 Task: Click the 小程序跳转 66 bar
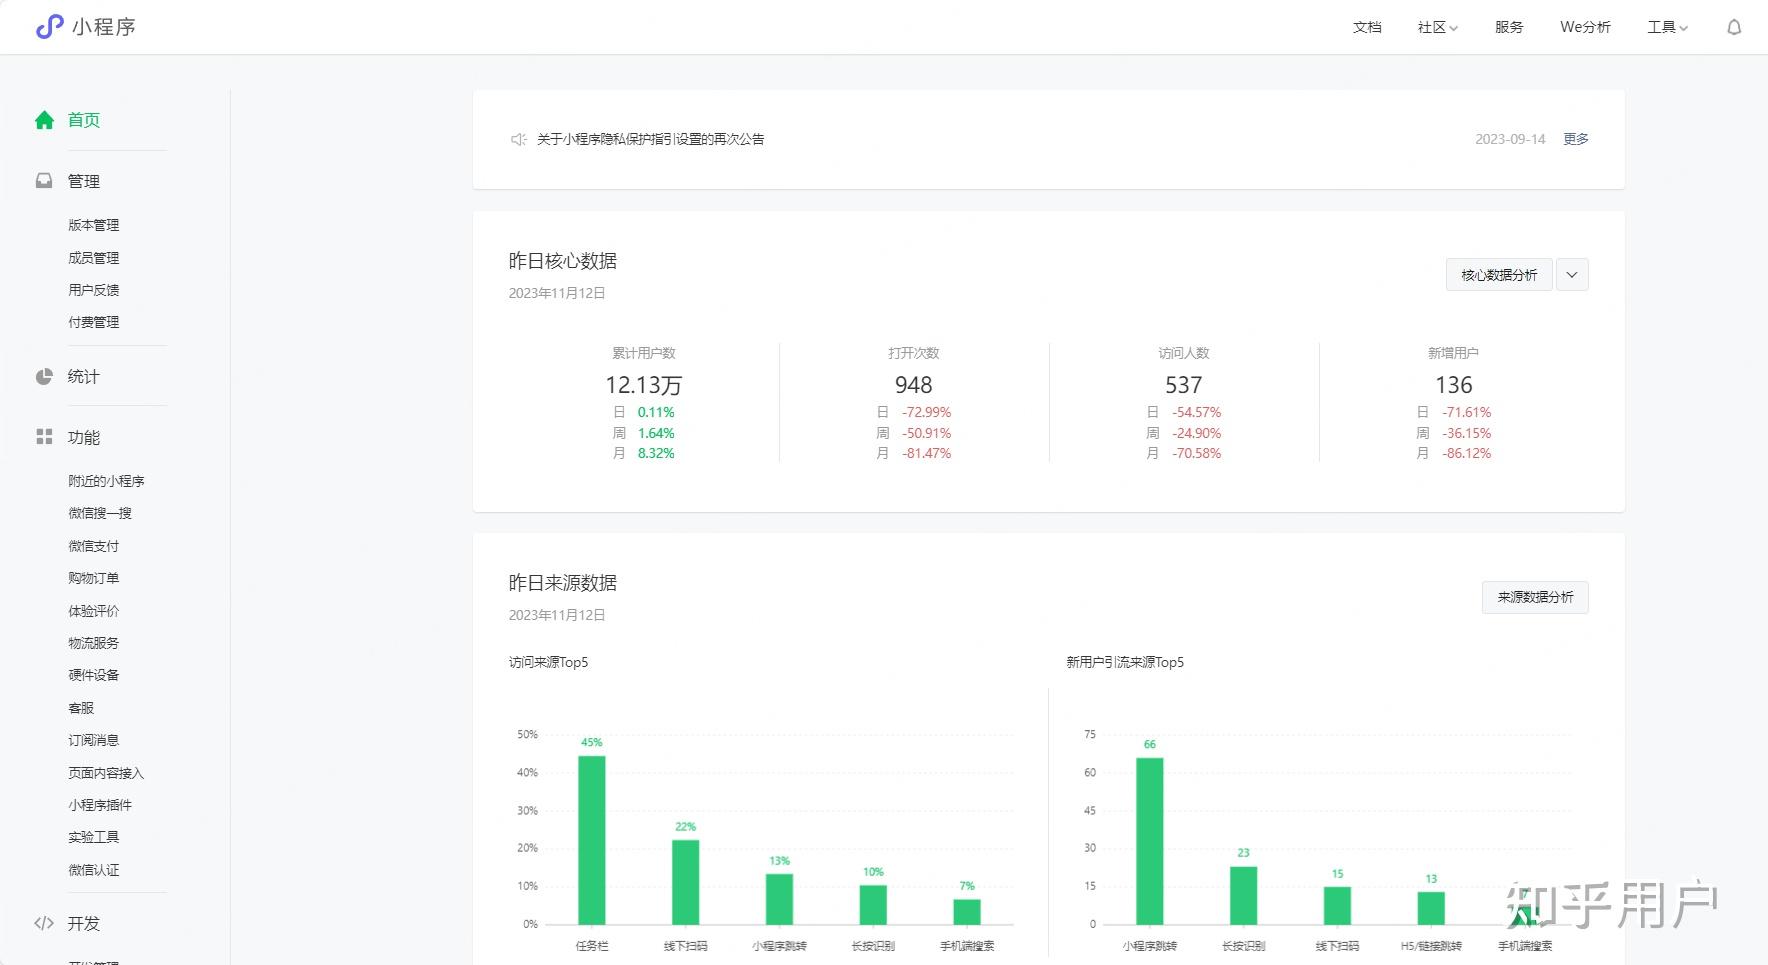1150,841
